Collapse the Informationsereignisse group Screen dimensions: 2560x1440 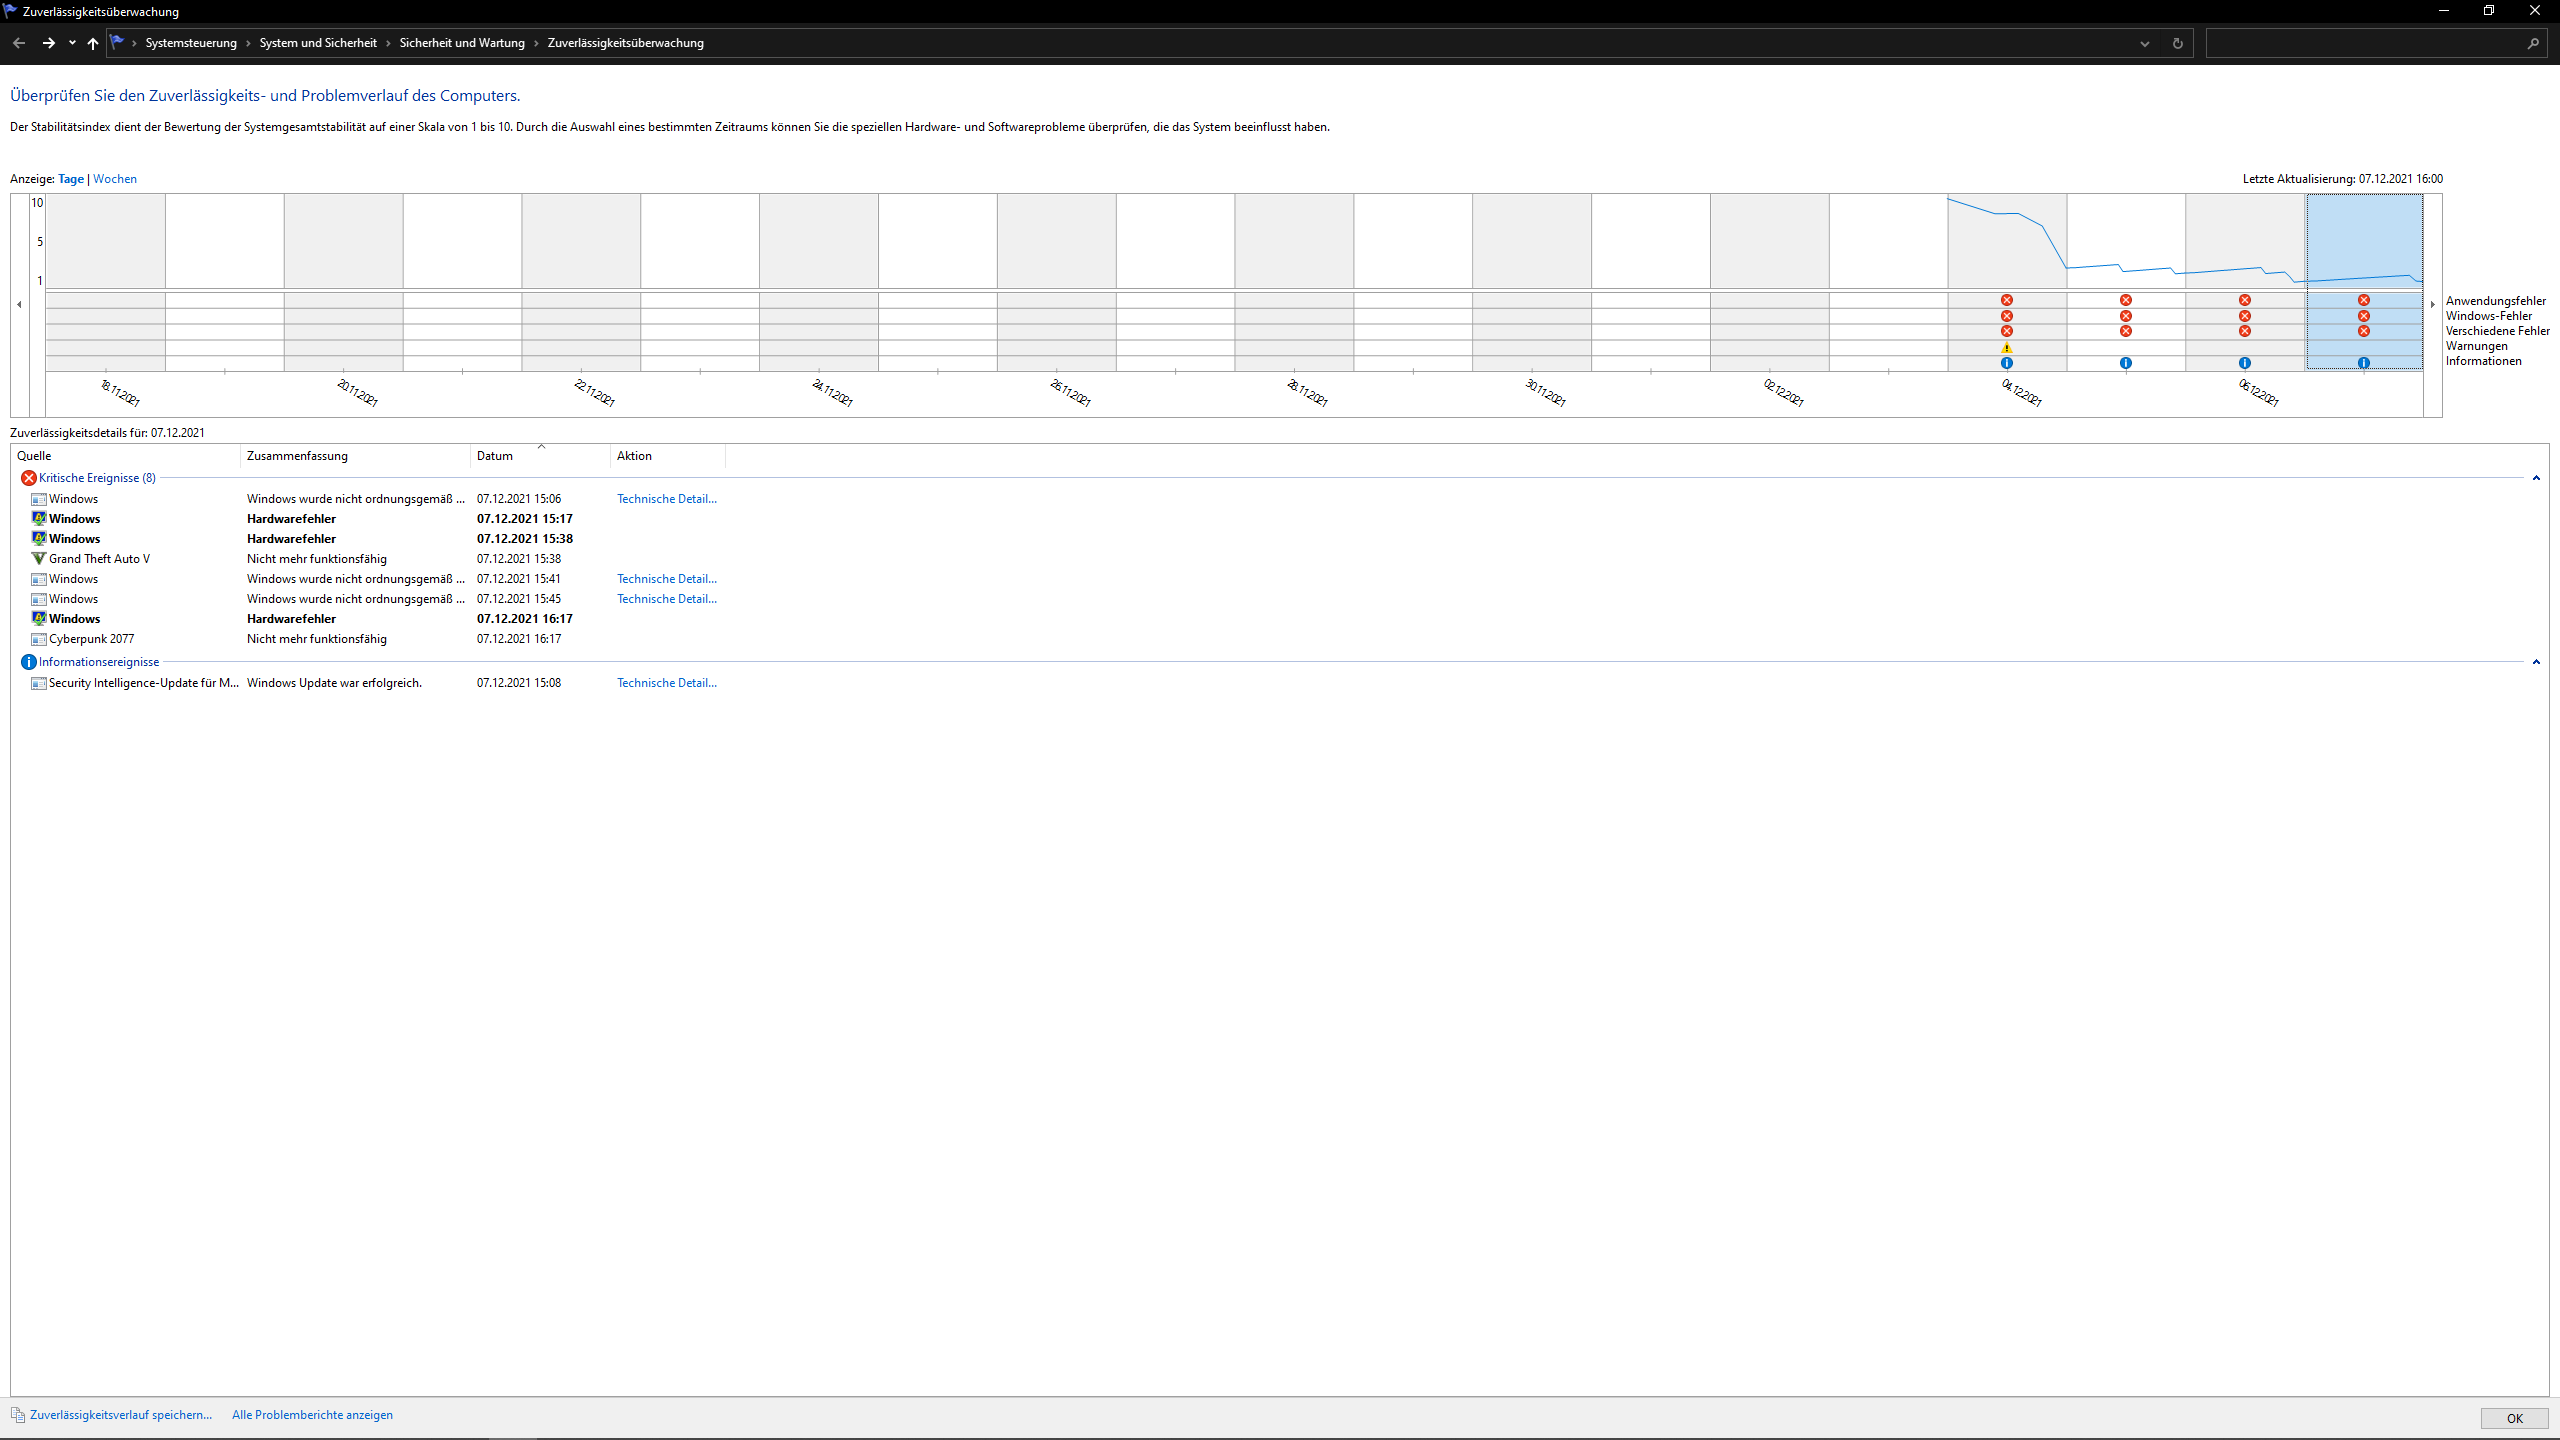tap(2536, 662)
